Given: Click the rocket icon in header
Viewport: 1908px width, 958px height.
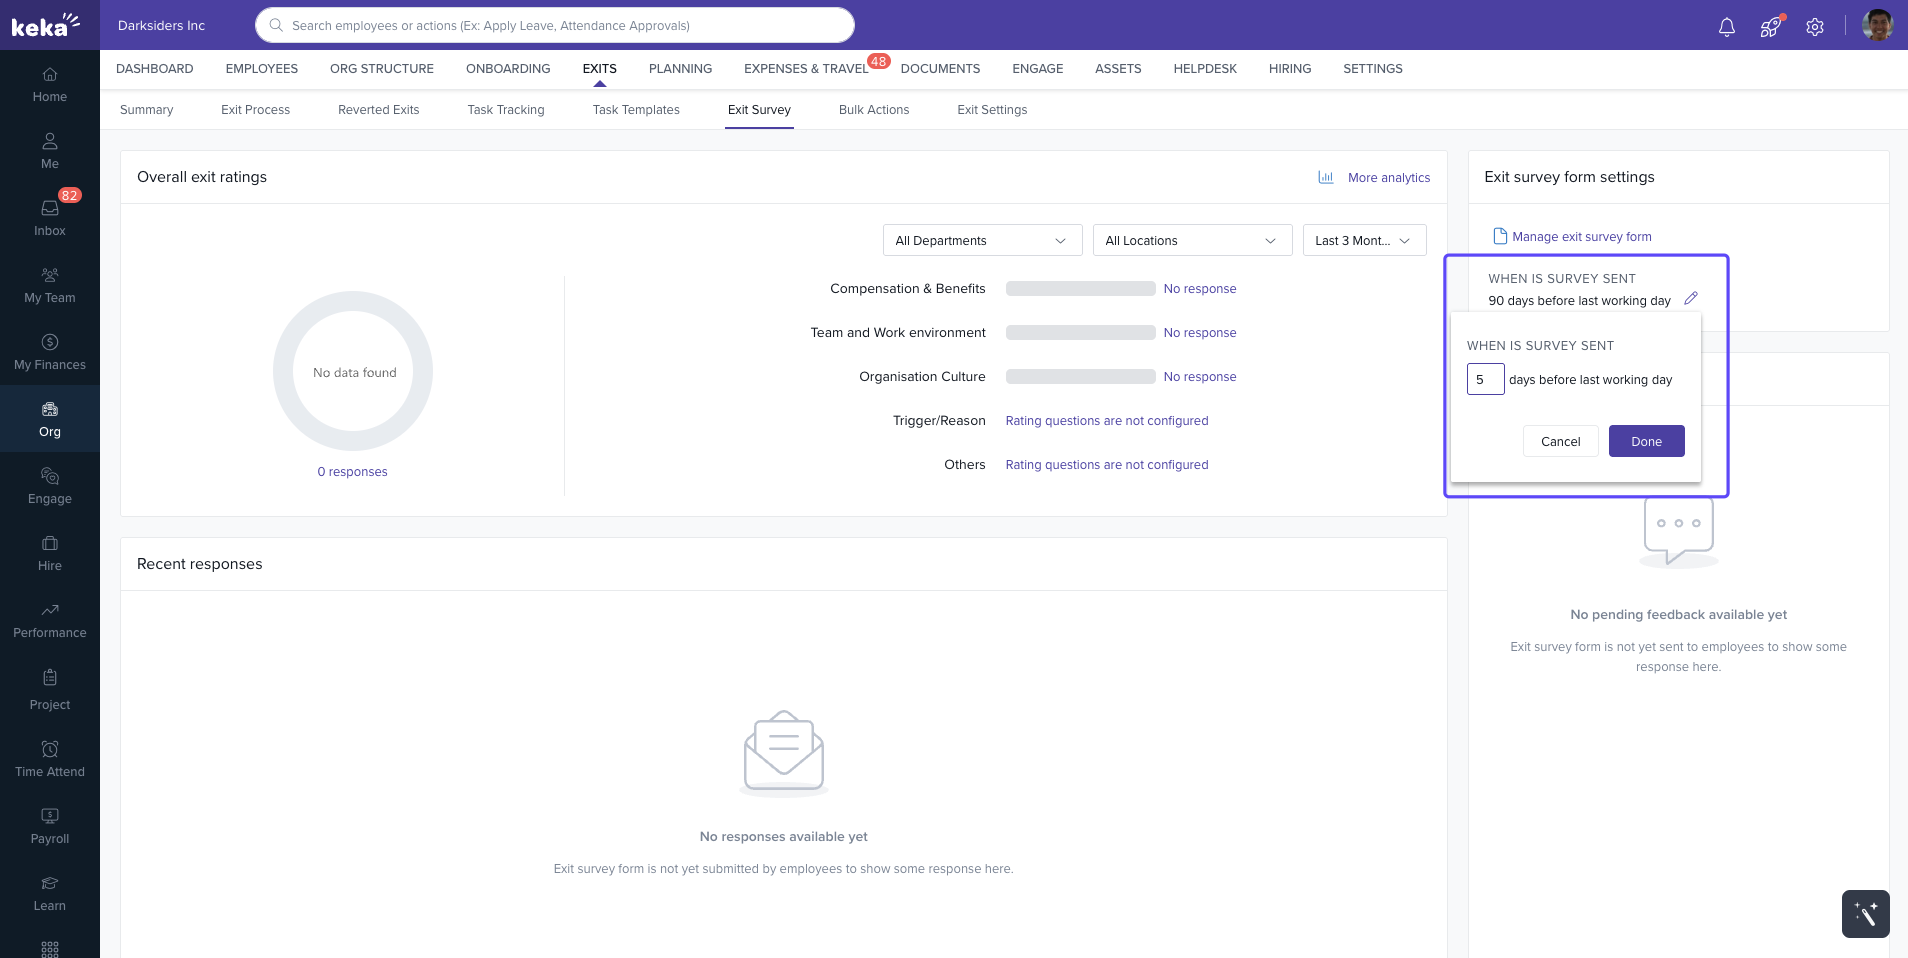Looking at the screenshot, I should [1770, 27].
